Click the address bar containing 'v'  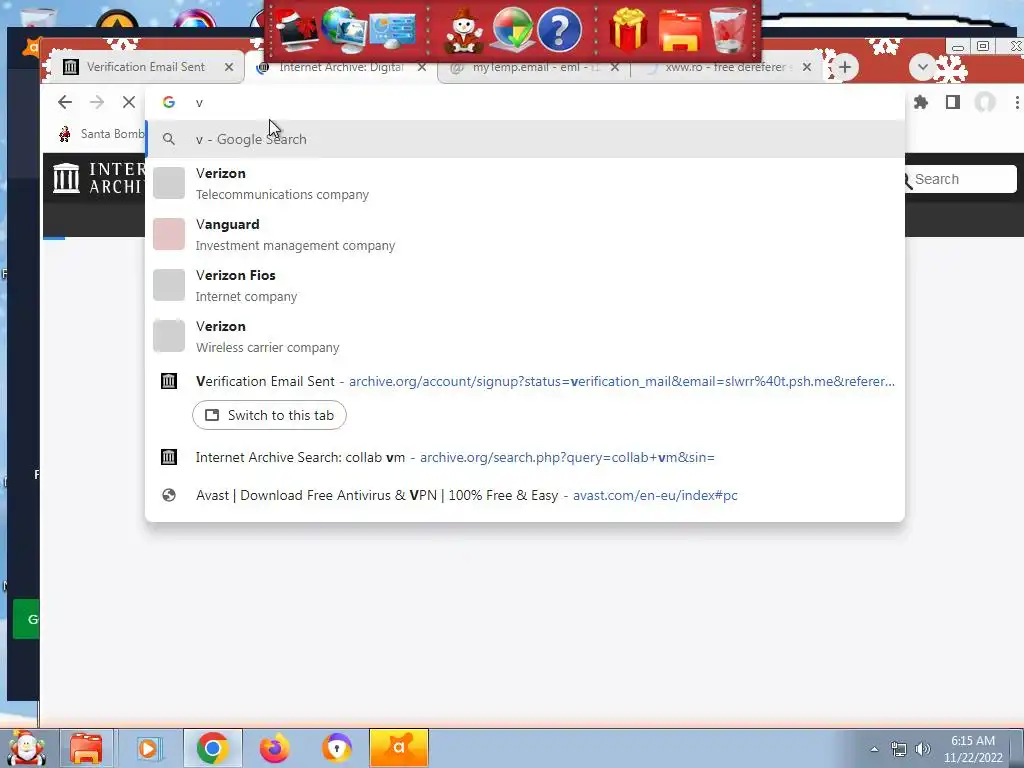pyautogui.click(x=524, y=102)
